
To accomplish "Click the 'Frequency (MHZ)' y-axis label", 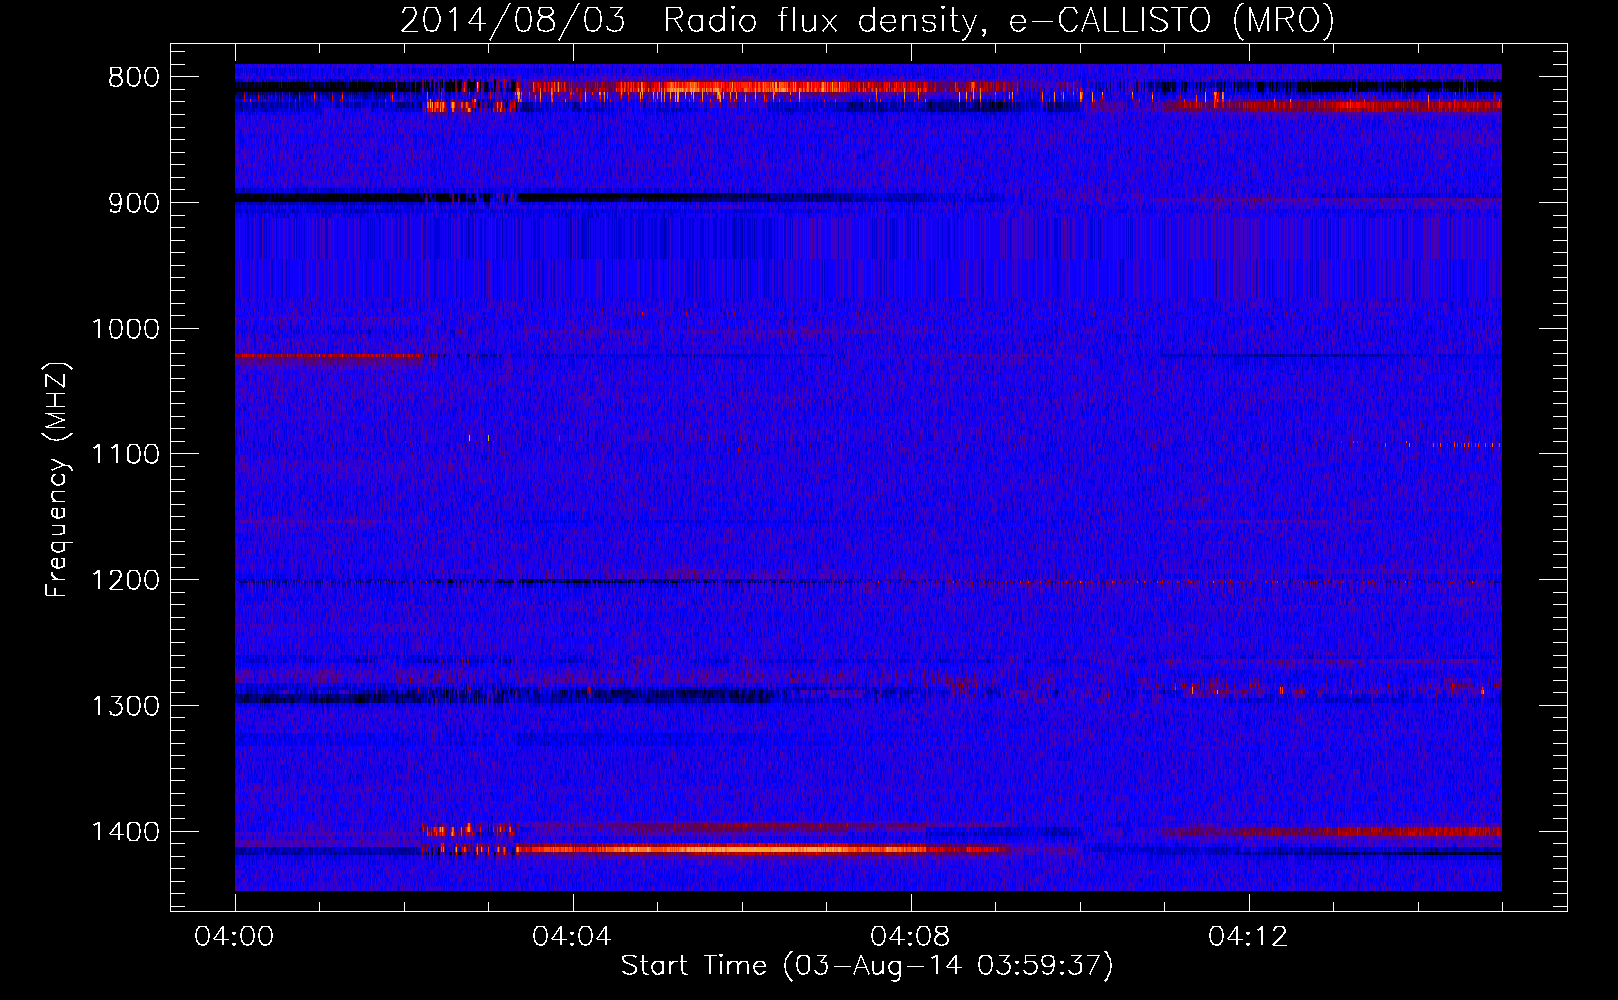I will pyautogui.click(x=57, y=479).
